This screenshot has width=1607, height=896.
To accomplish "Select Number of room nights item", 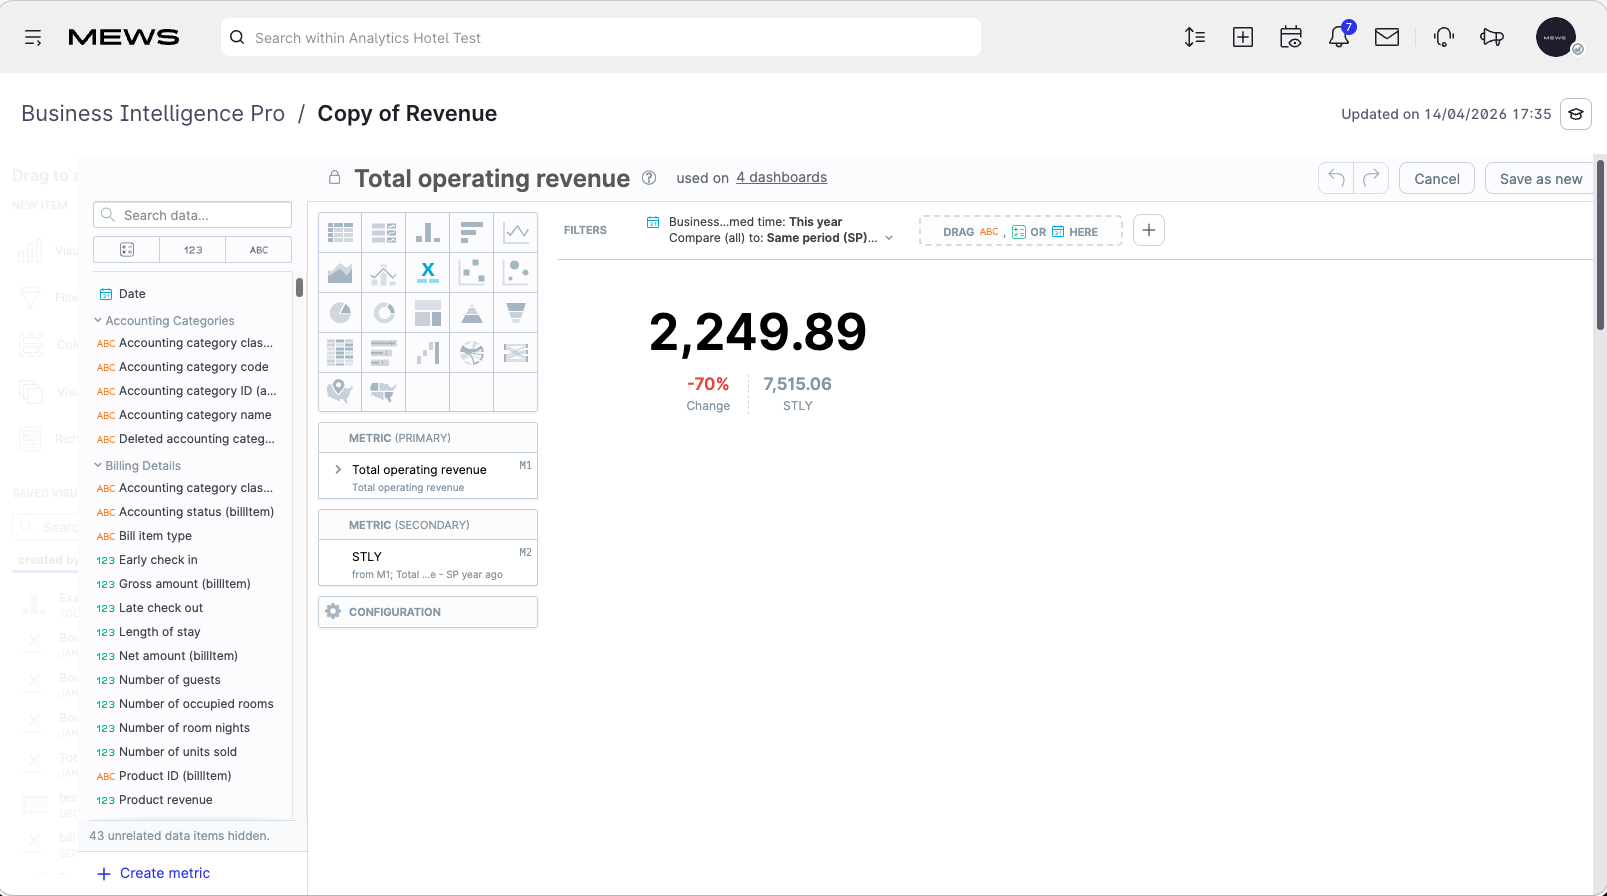I will (x=184, y=728).
